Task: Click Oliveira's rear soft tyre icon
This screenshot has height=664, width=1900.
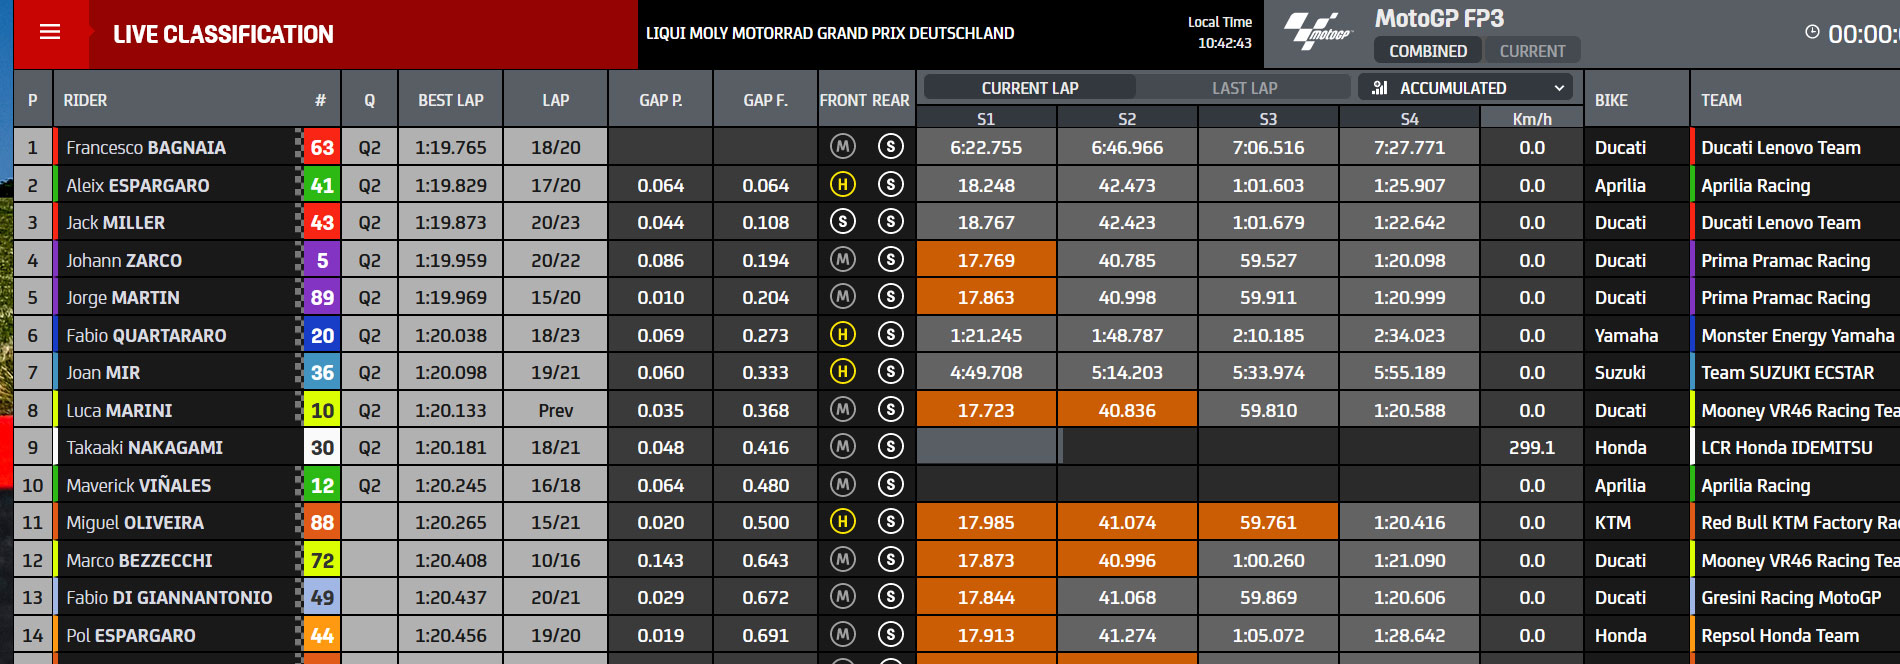Action: (891, 522)
